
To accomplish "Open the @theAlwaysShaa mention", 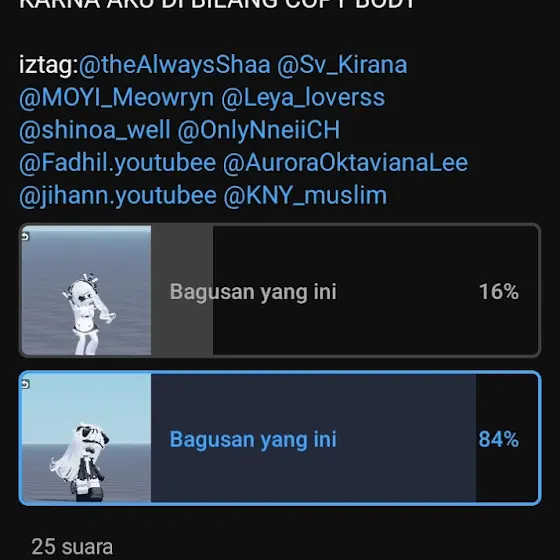I will coord(175,65).
